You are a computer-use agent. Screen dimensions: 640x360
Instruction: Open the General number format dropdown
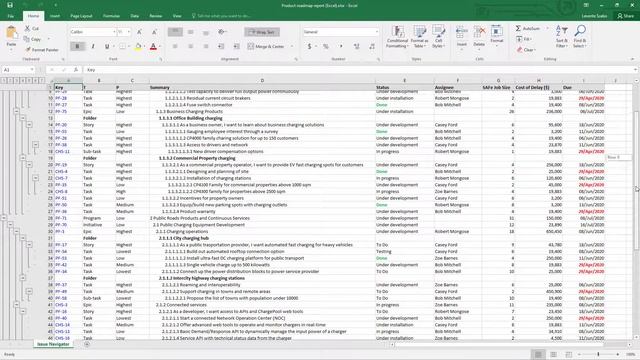point(376,32)
